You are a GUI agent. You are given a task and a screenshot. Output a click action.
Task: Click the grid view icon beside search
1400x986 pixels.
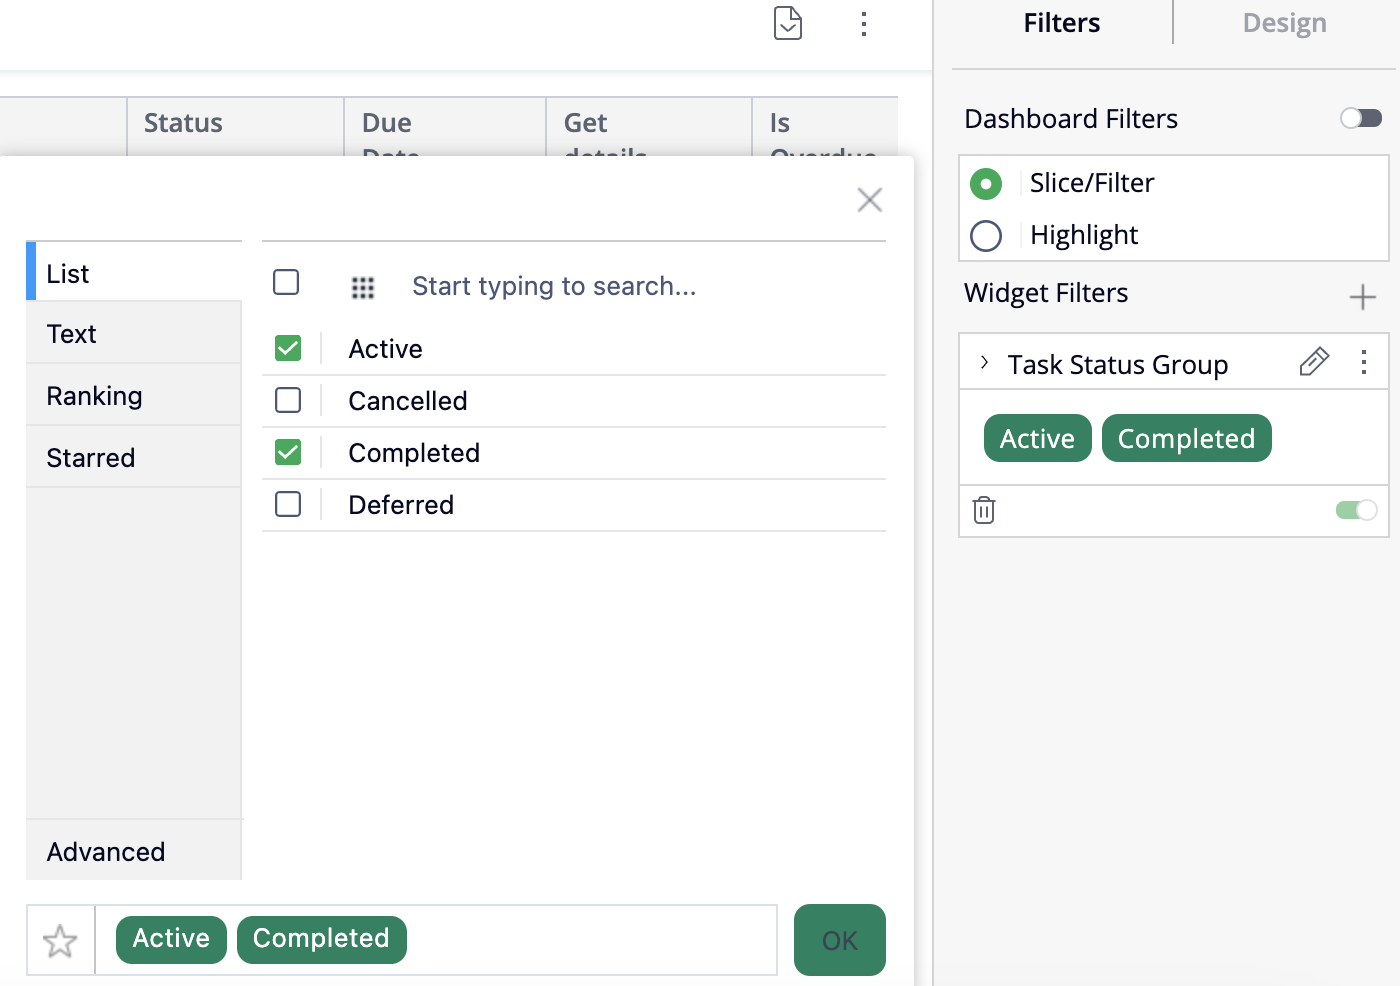point(363,288)
